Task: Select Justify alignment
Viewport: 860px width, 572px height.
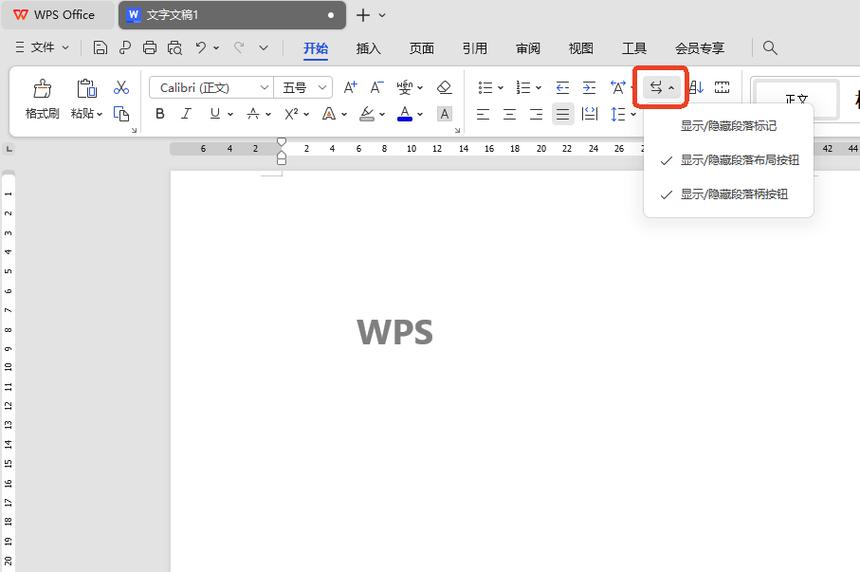Action: 563,114
